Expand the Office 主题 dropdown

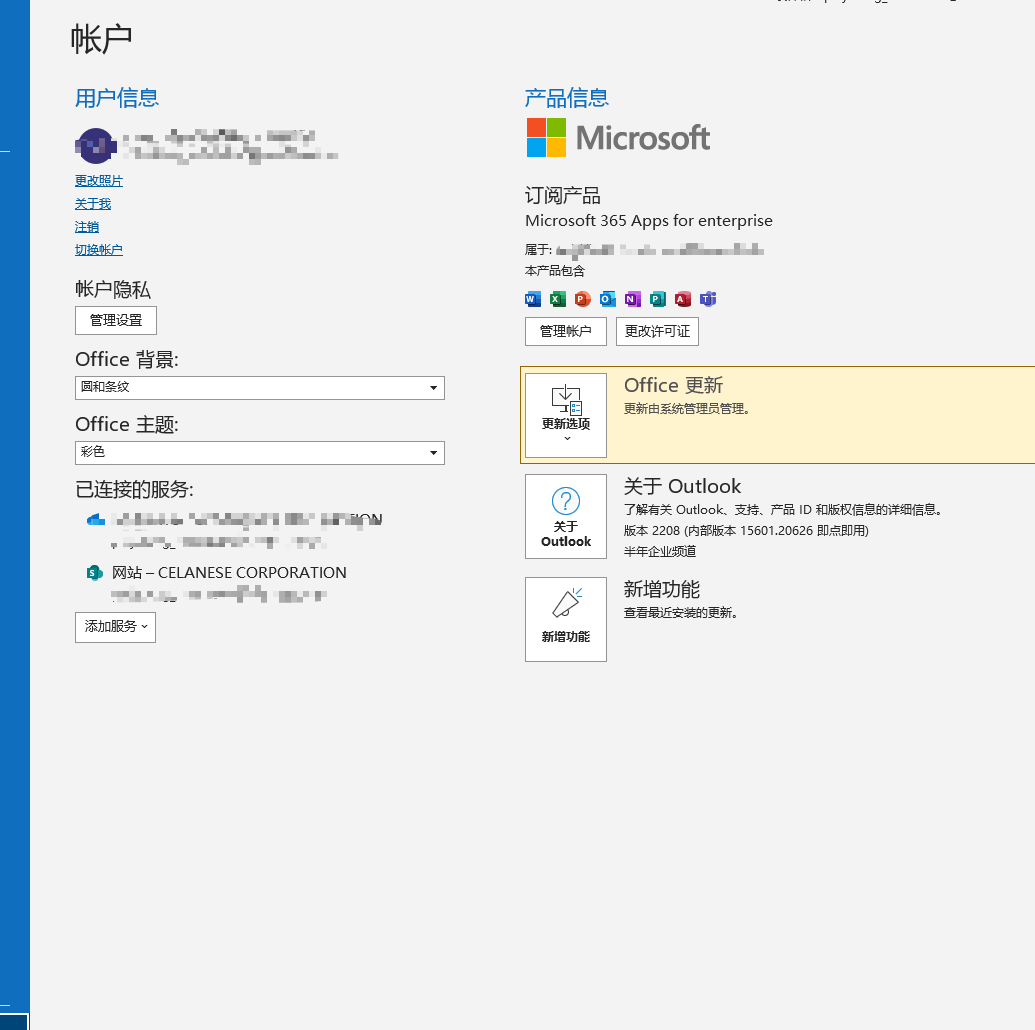click(260, 453)
